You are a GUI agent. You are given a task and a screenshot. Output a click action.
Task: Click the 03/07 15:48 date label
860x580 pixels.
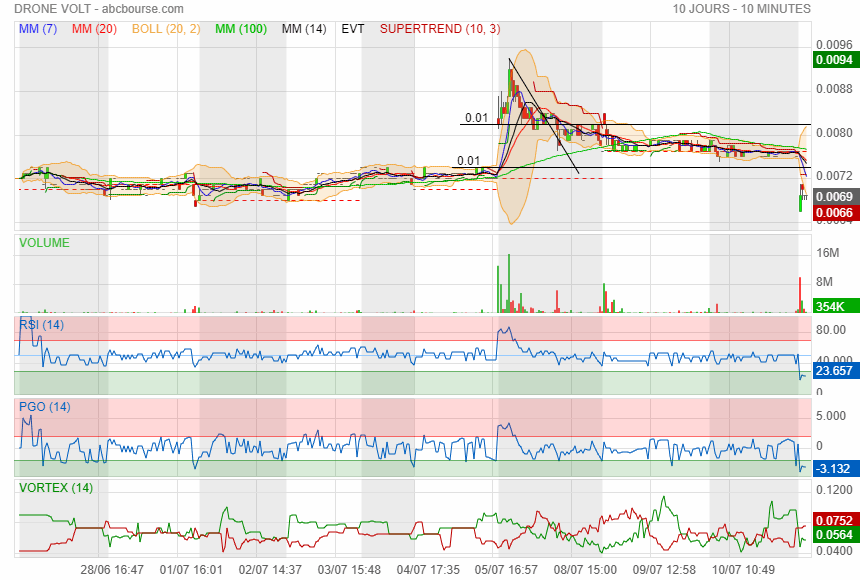(x=349, y=570)
